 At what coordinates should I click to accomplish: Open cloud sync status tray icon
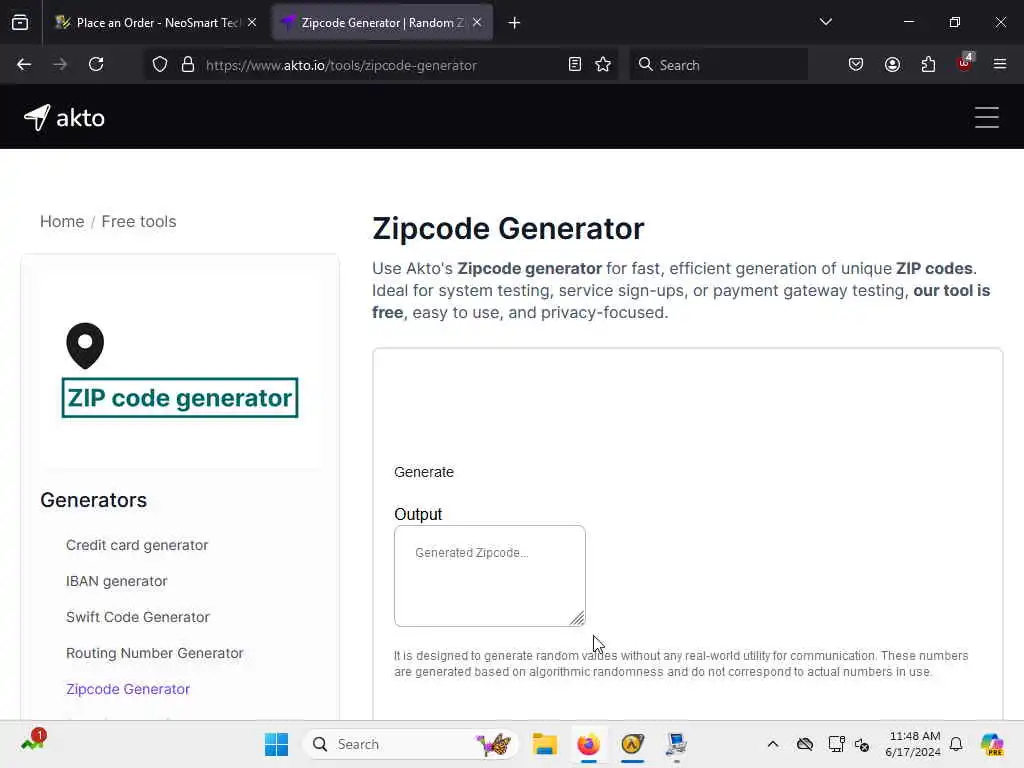[x=805, y=744]
